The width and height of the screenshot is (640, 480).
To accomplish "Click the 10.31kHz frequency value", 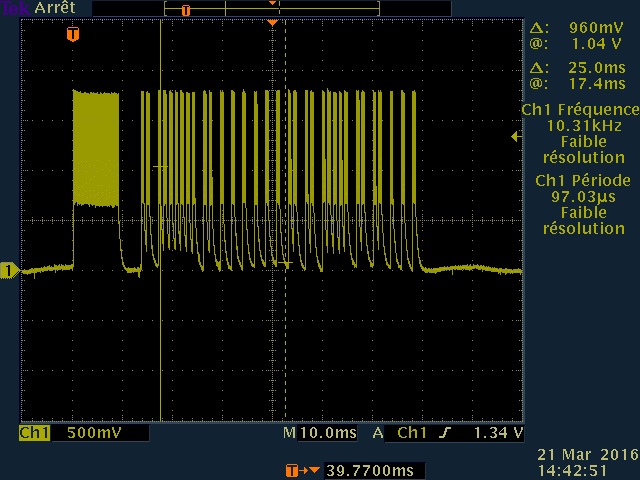I will tap(584, 126).
